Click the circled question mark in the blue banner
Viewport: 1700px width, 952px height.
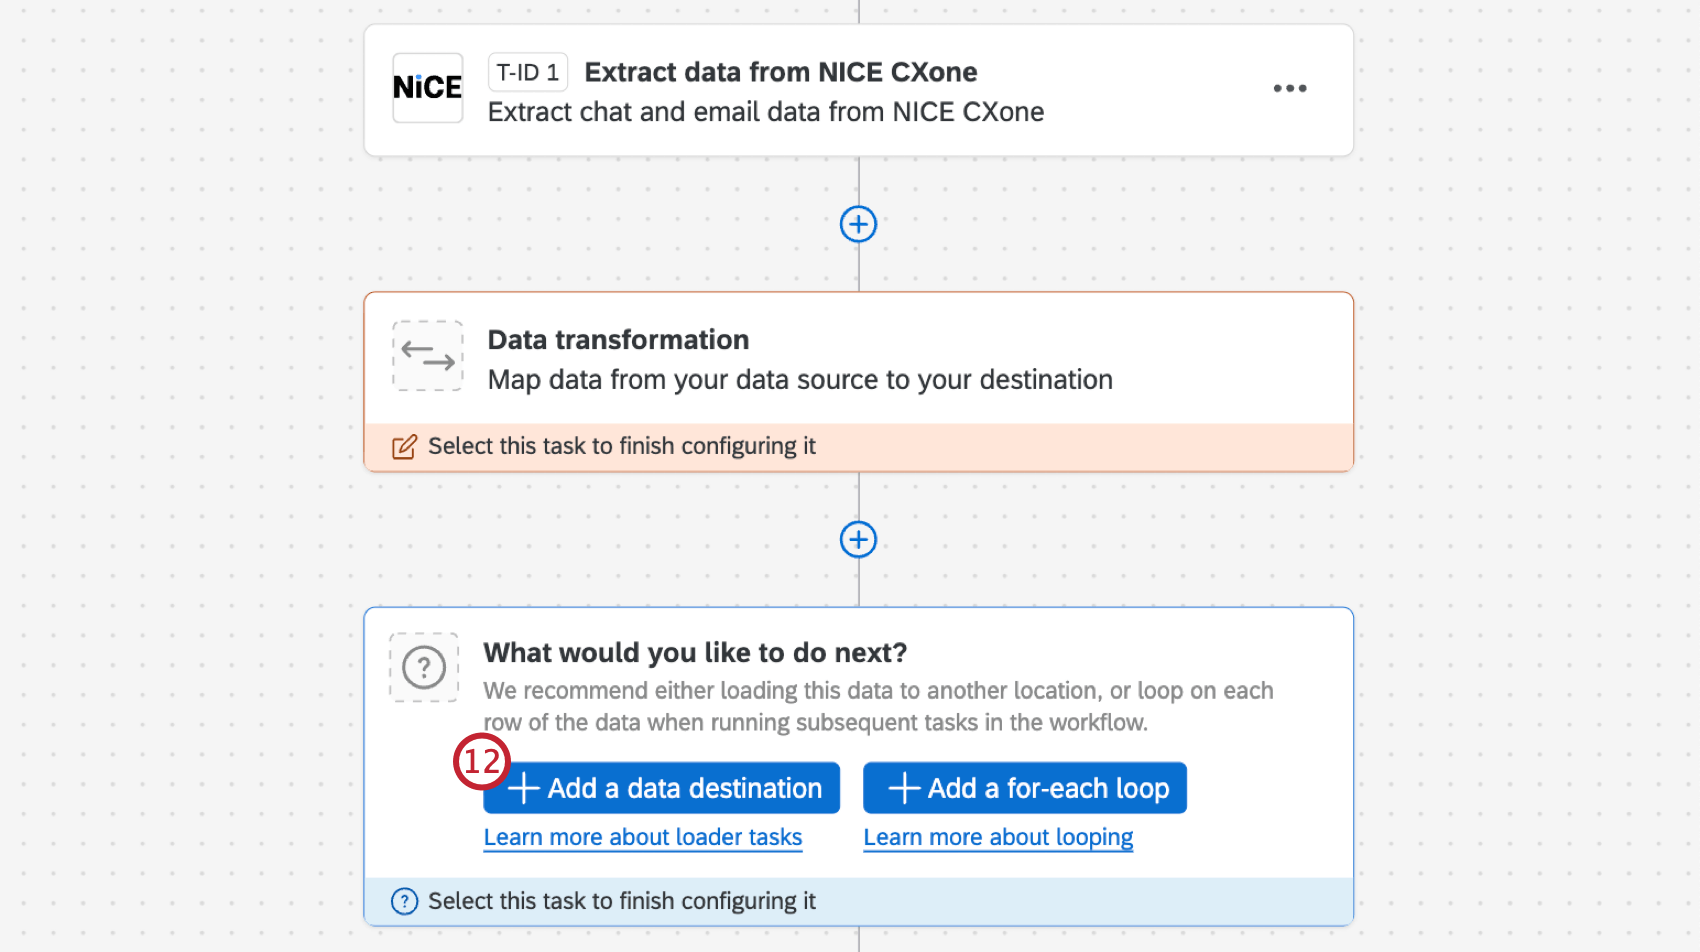tap(403, 901)
